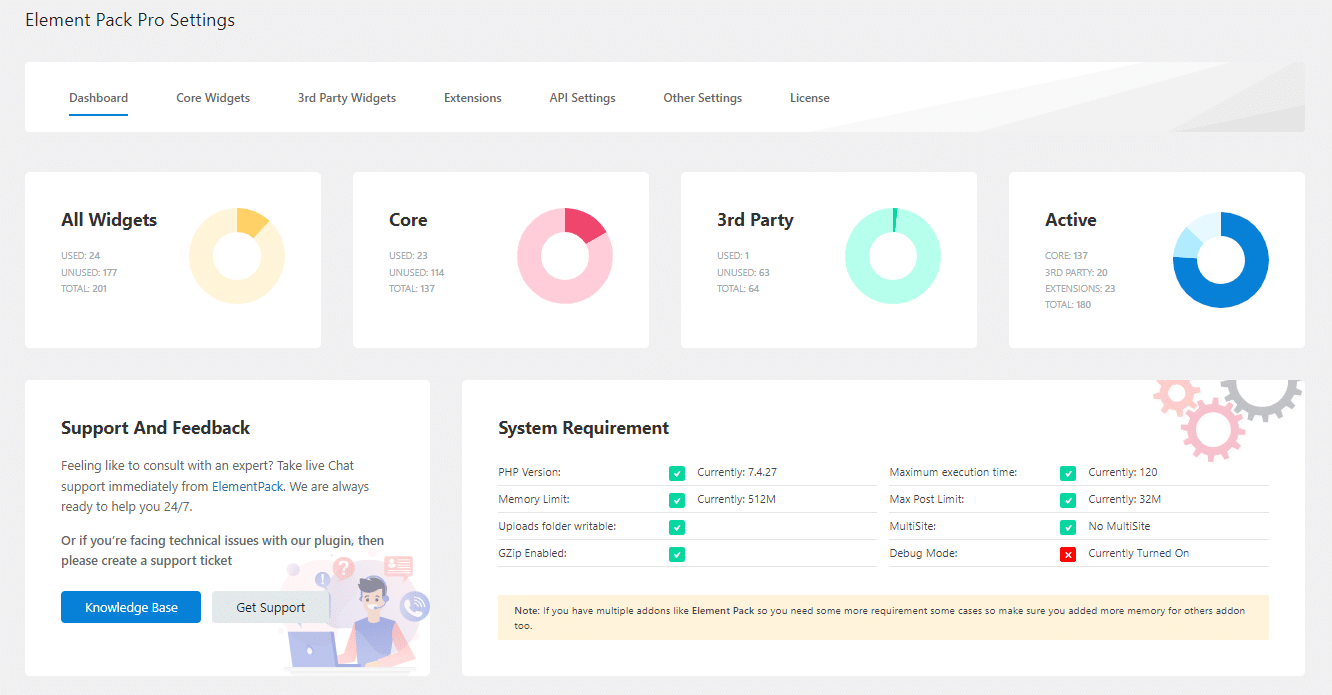1332x695 pixels.
Task: Click the Uploads folder writable status icon
Action: [x=677, y=526]
